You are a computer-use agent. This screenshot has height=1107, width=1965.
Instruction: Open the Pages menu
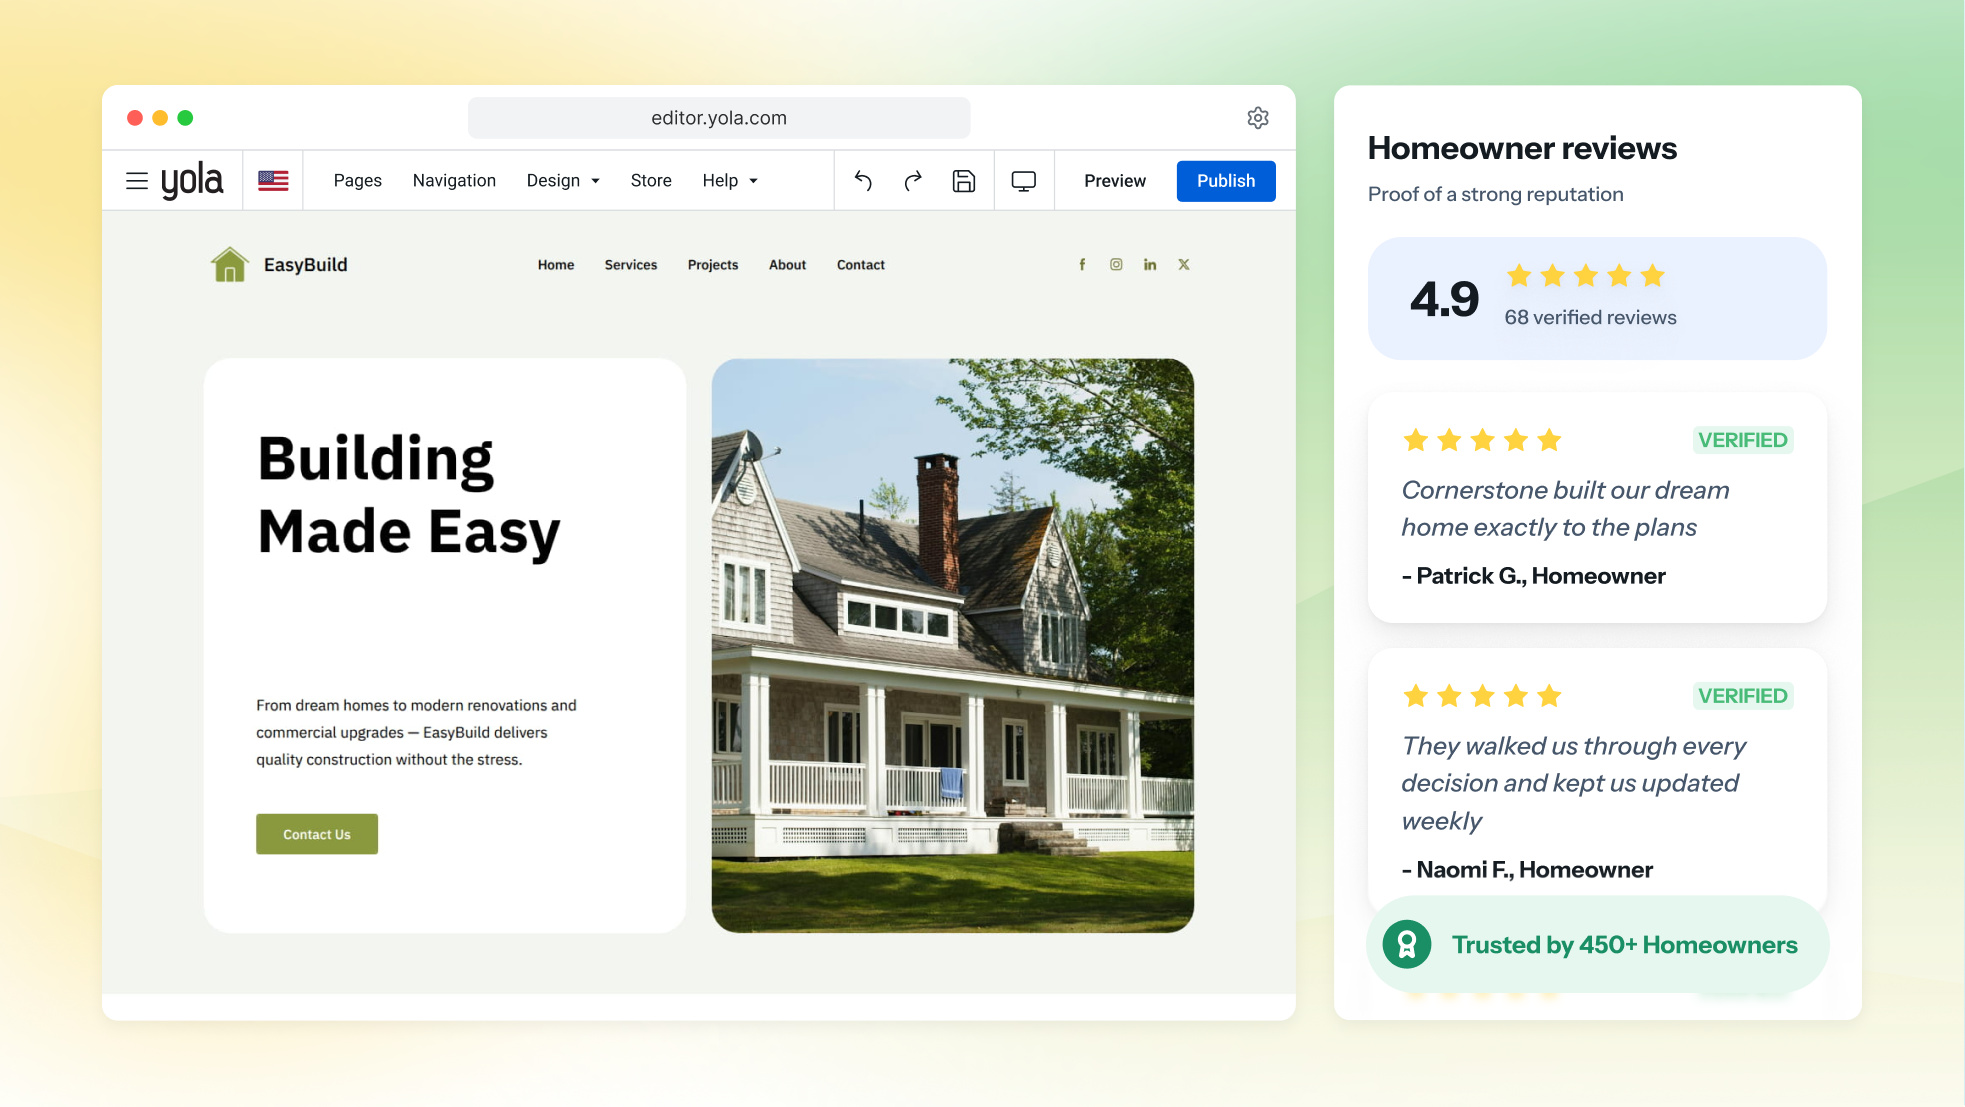[x=358, y=181]
